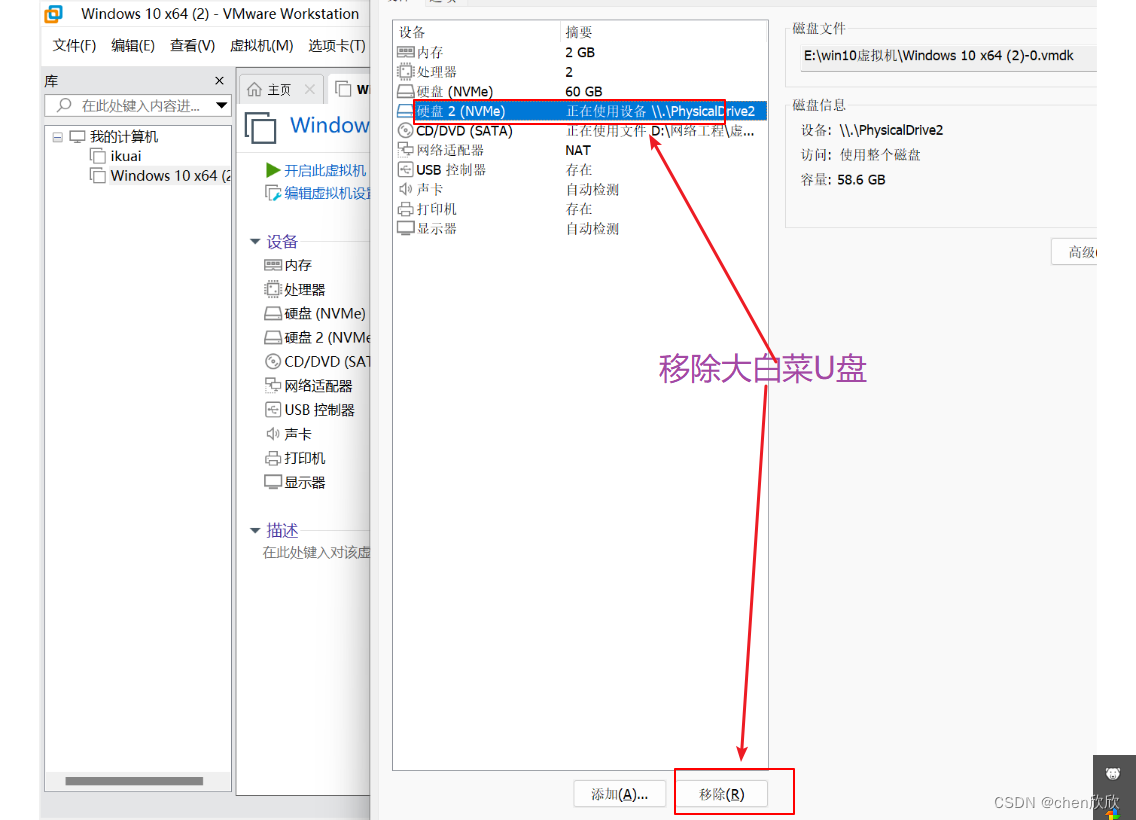This screenshot has height=820, width=1136.
Task: Select USB controller icon in dialog list
Action: pyautogui.click(x=406, y=170)
